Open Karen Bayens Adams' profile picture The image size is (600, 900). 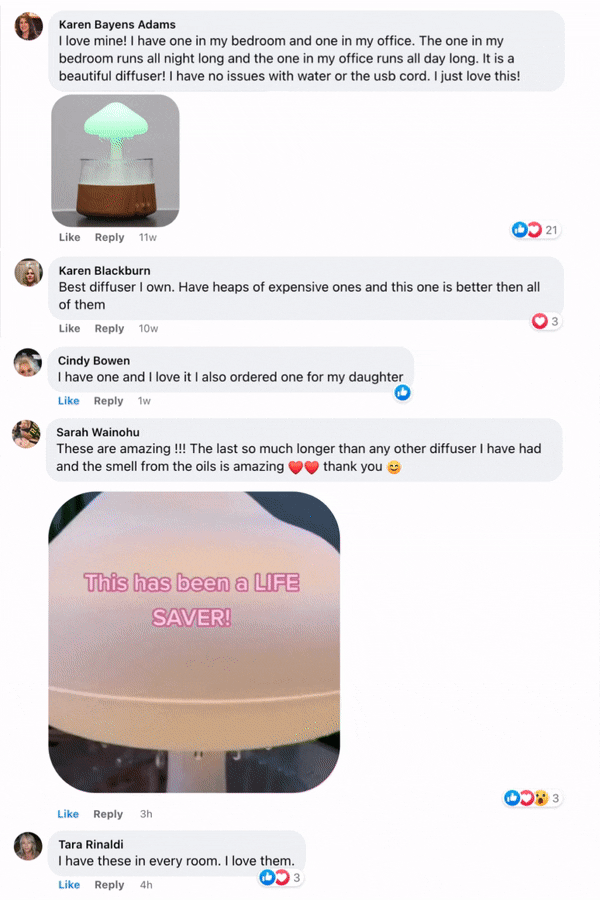(x=29, y=26)
